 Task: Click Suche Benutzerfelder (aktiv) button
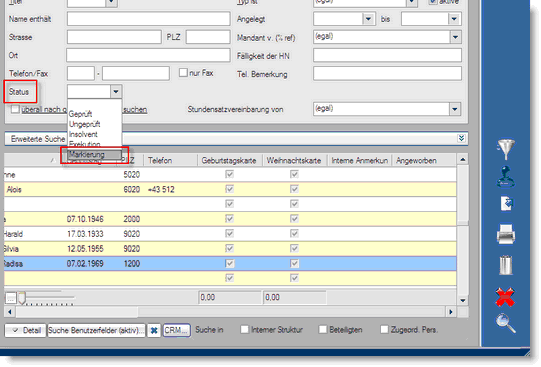96,330
